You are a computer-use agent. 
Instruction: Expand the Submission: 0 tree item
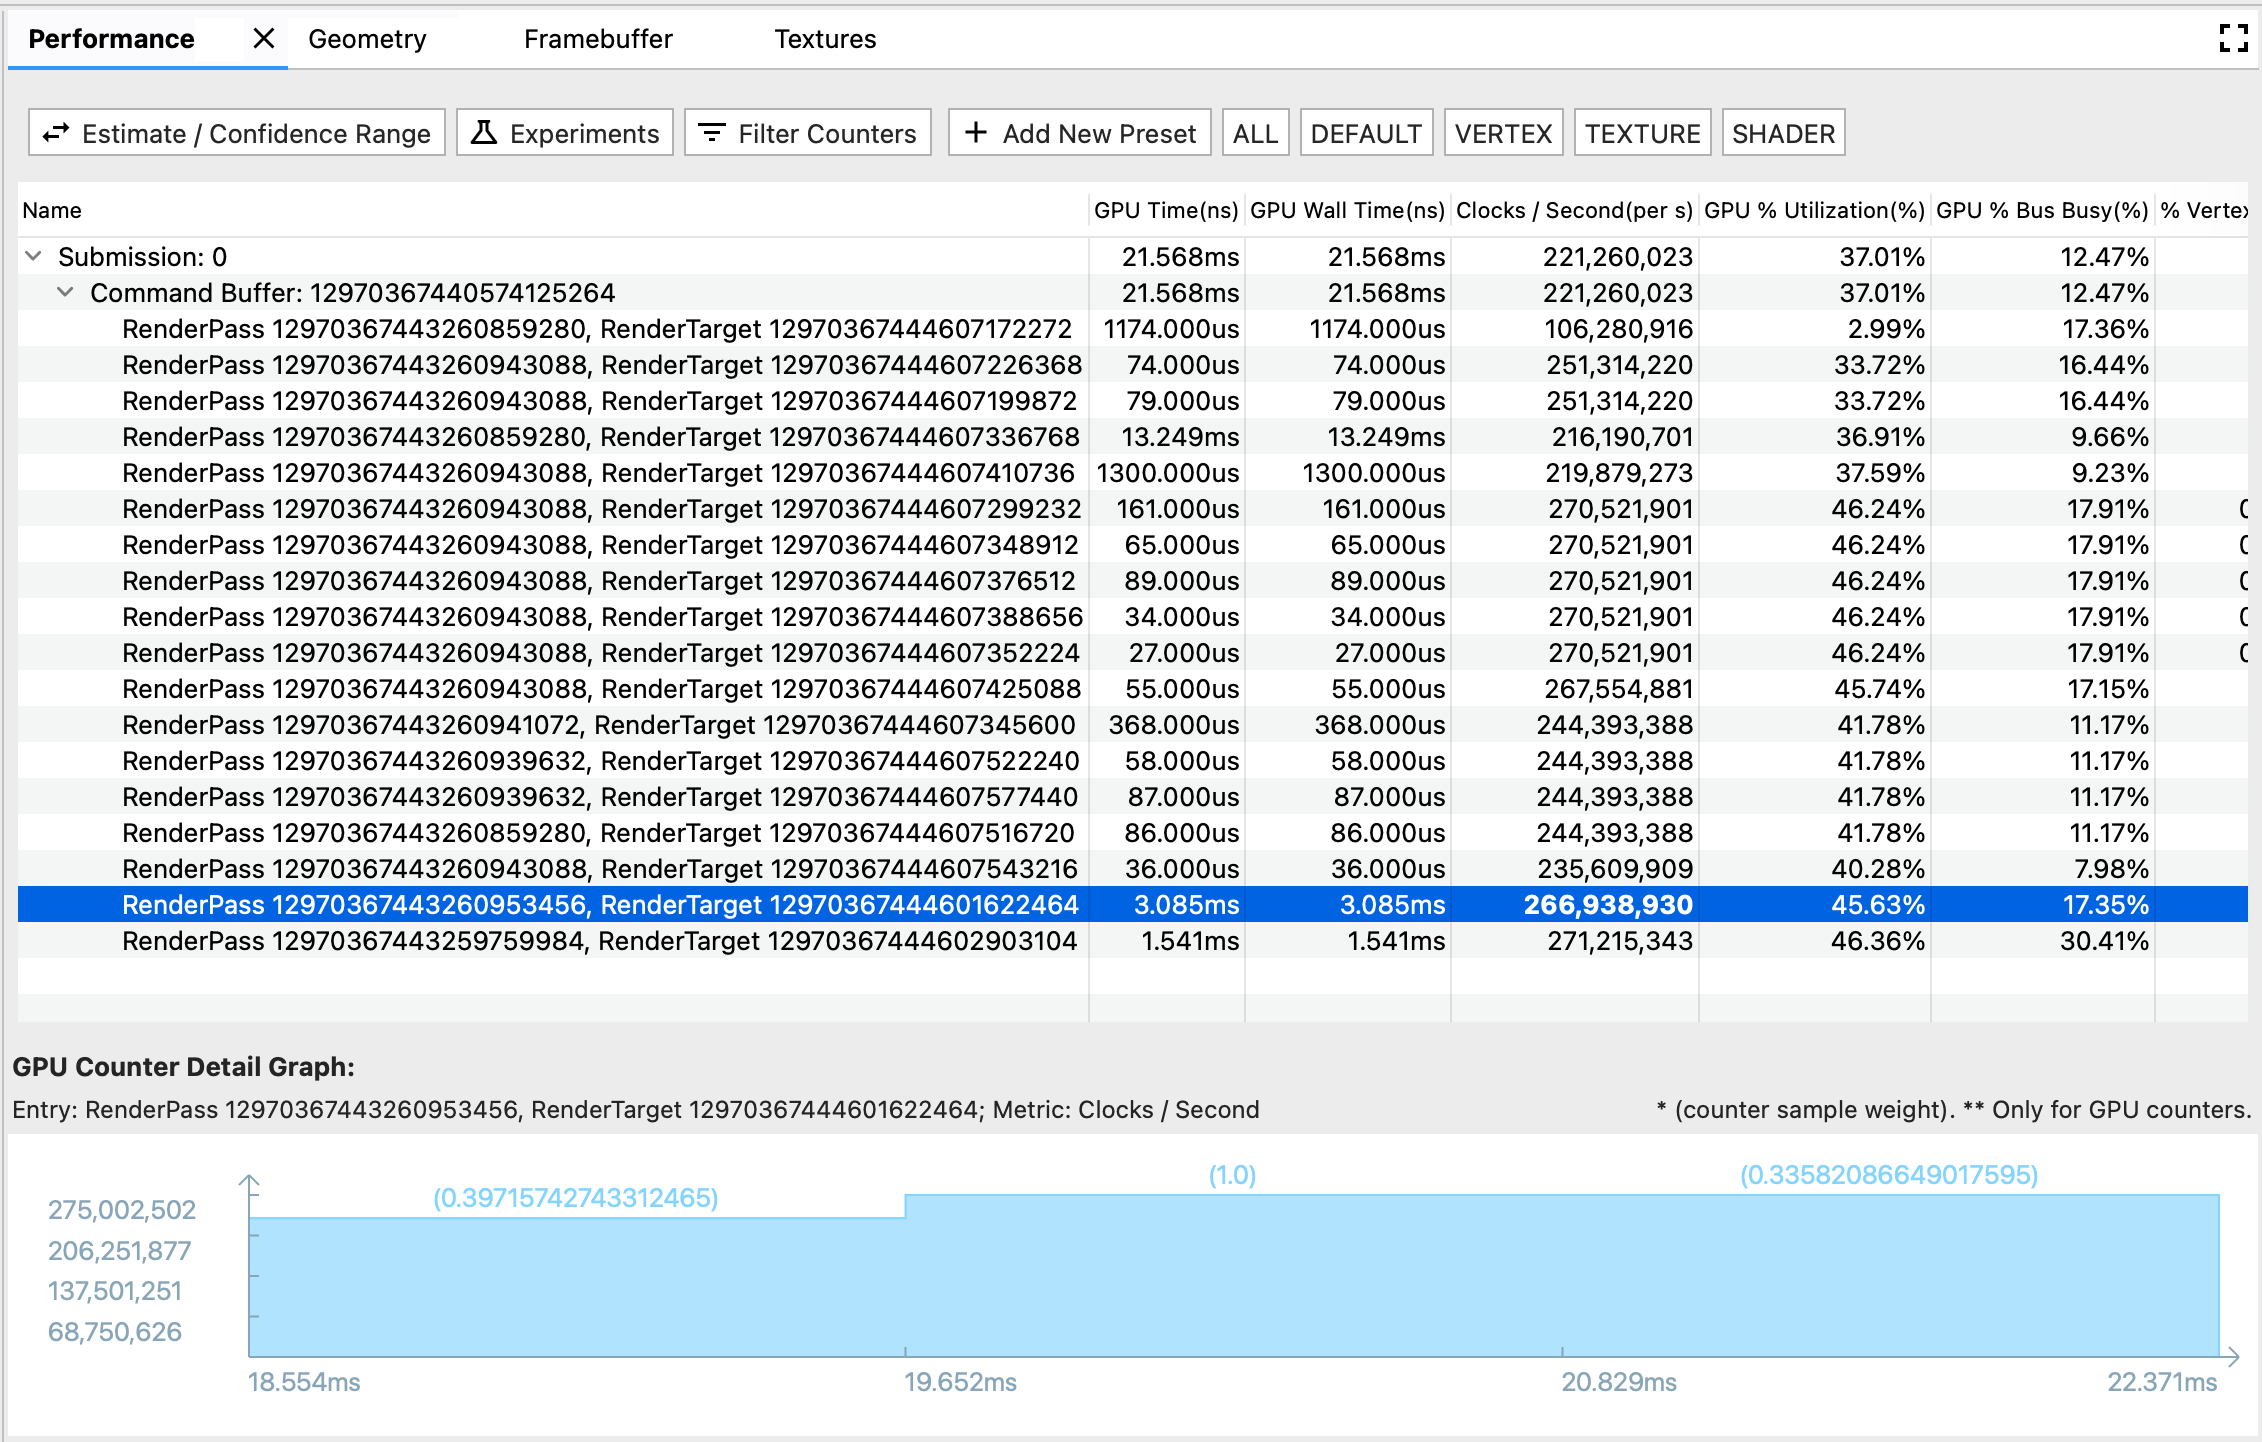[36, 257]
